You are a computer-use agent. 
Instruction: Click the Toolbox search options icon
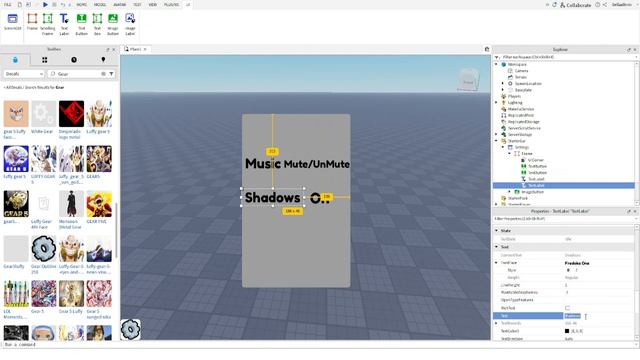pos(103,74)
